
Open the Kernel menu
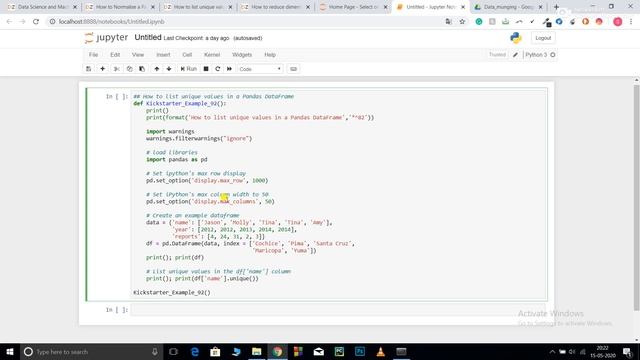pos(212,55)
